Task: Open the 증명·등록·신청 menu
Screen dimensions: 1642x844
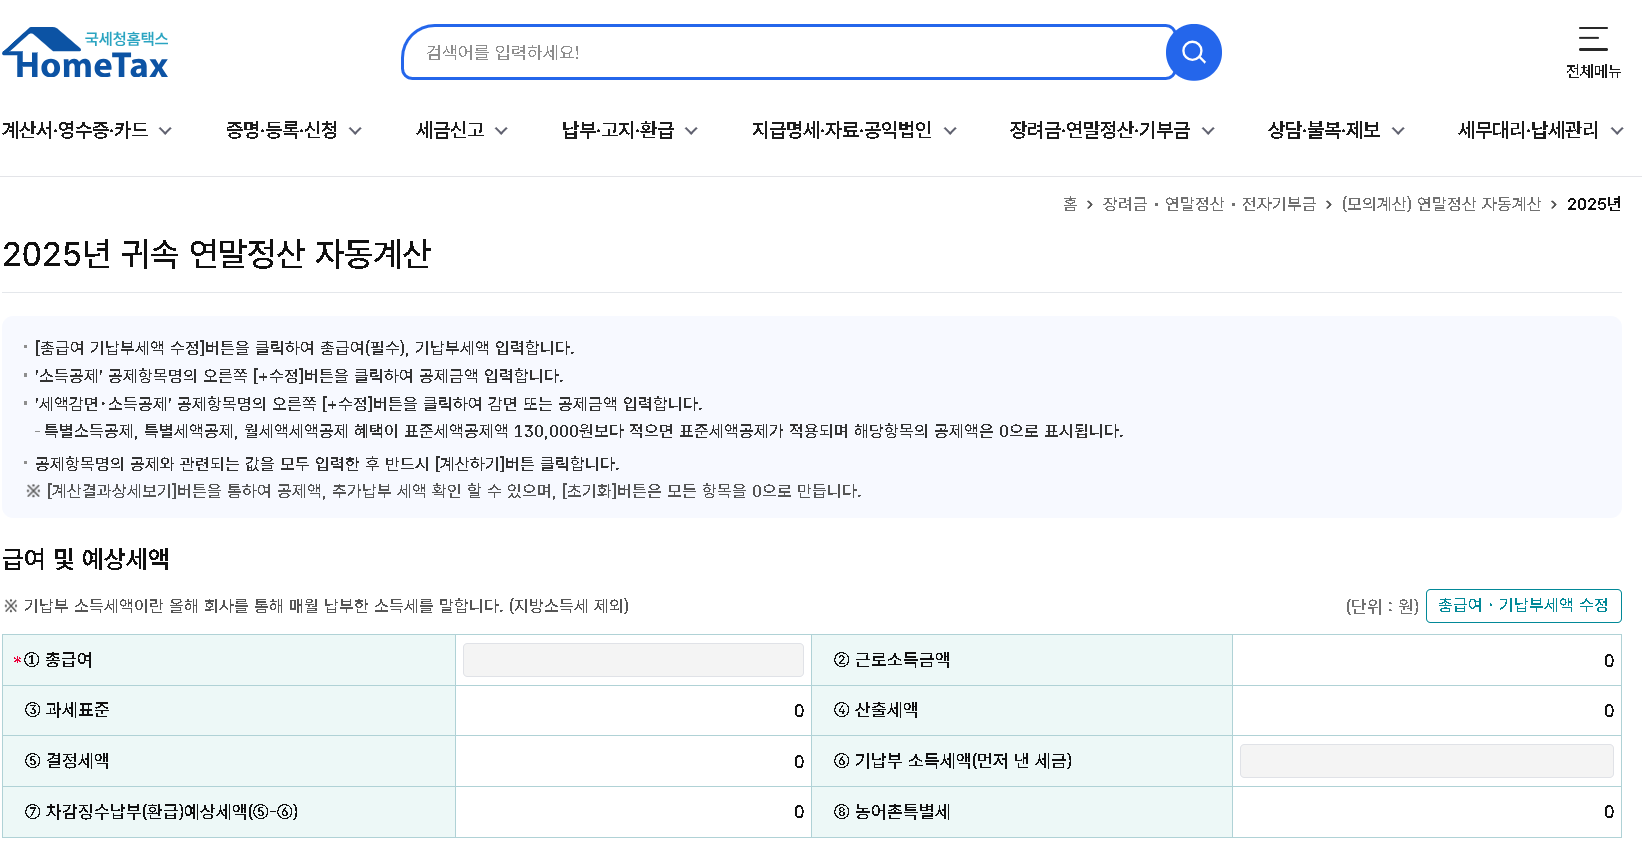Action: click(294, 130)
